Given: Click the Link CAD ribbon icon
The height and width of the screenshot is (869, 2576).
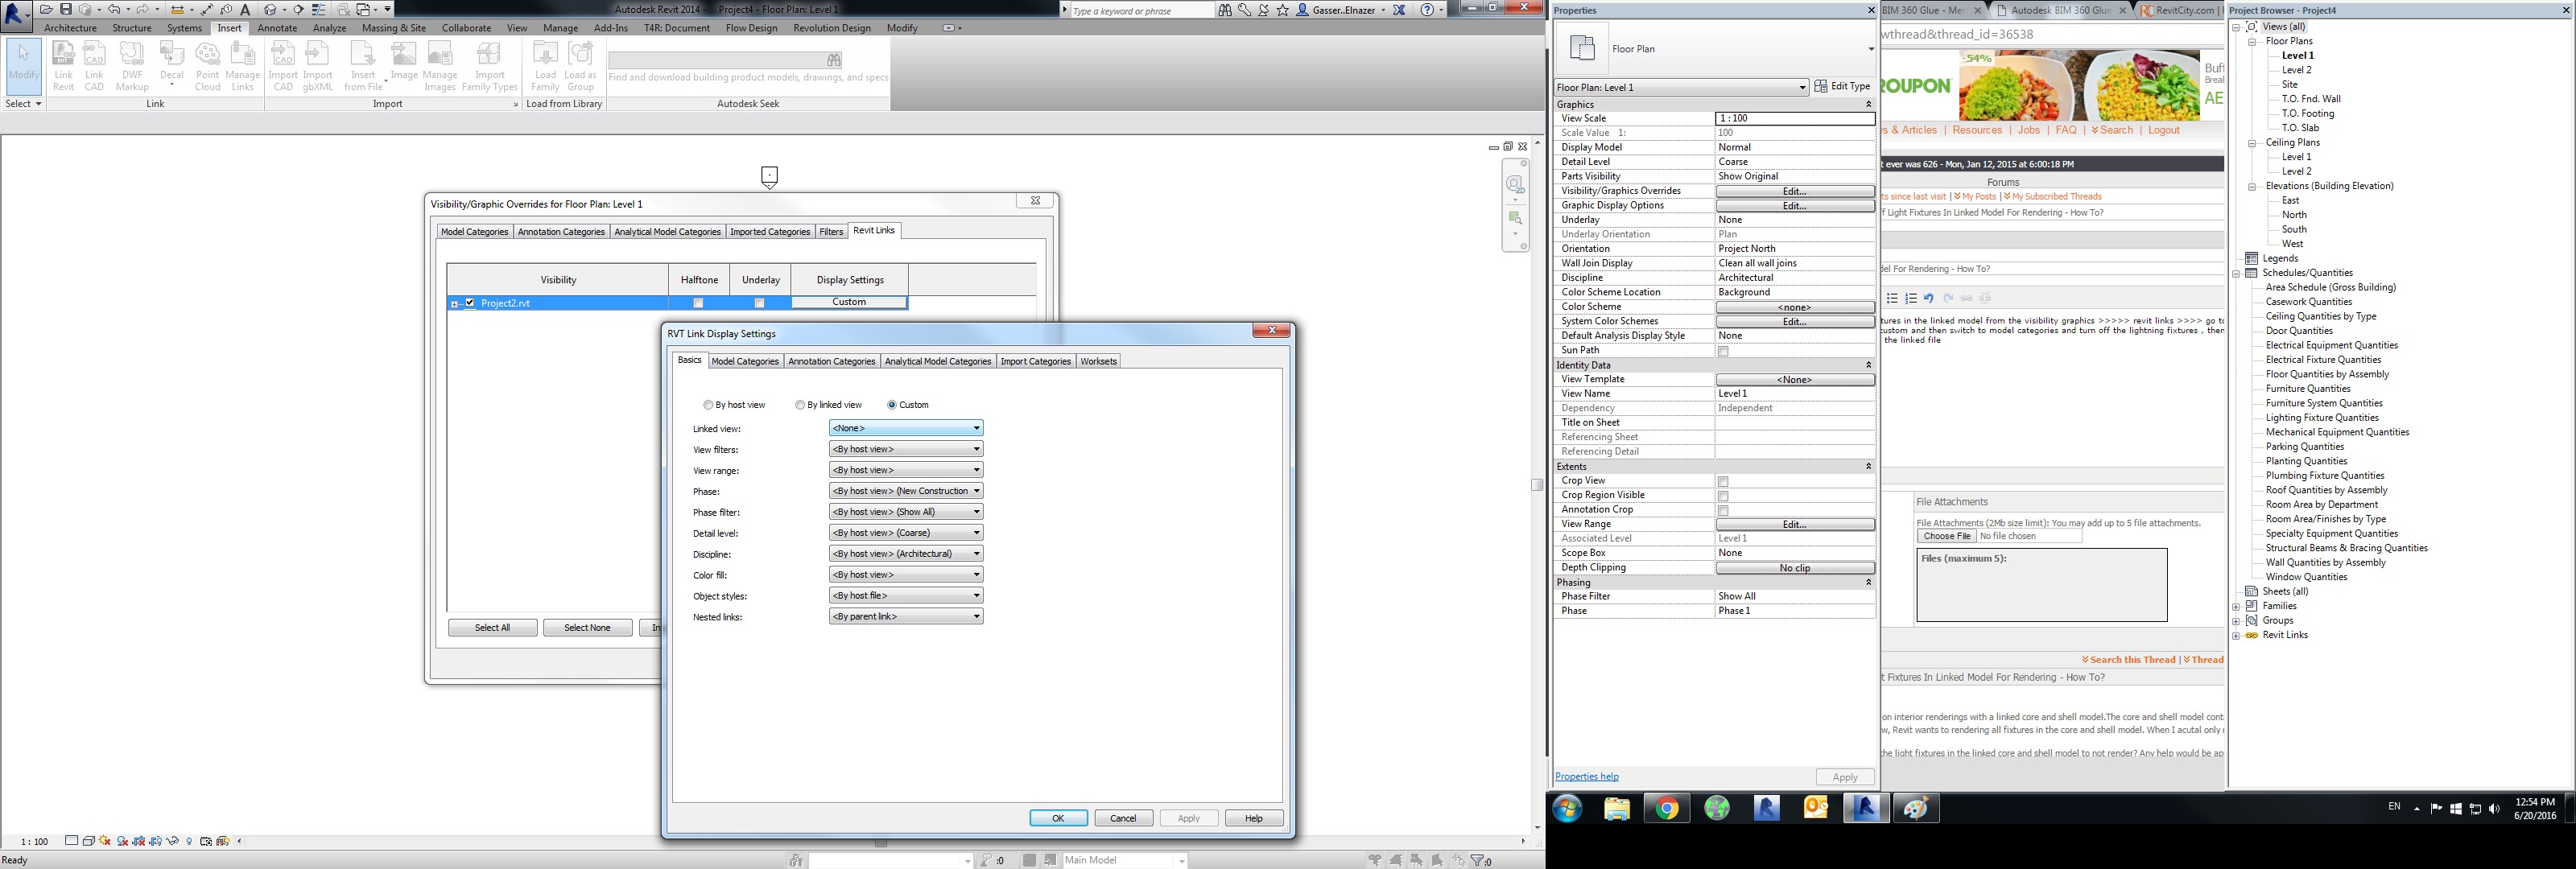Looking at the screenshot, I should 94,66.
